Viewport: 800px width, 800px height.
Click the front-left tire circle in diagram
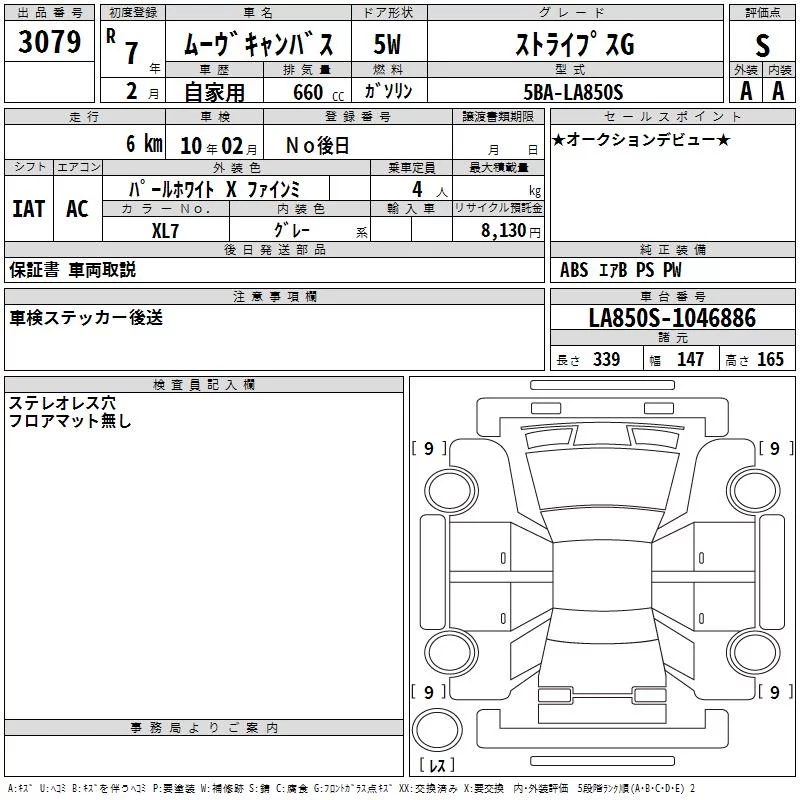[451, 491]
